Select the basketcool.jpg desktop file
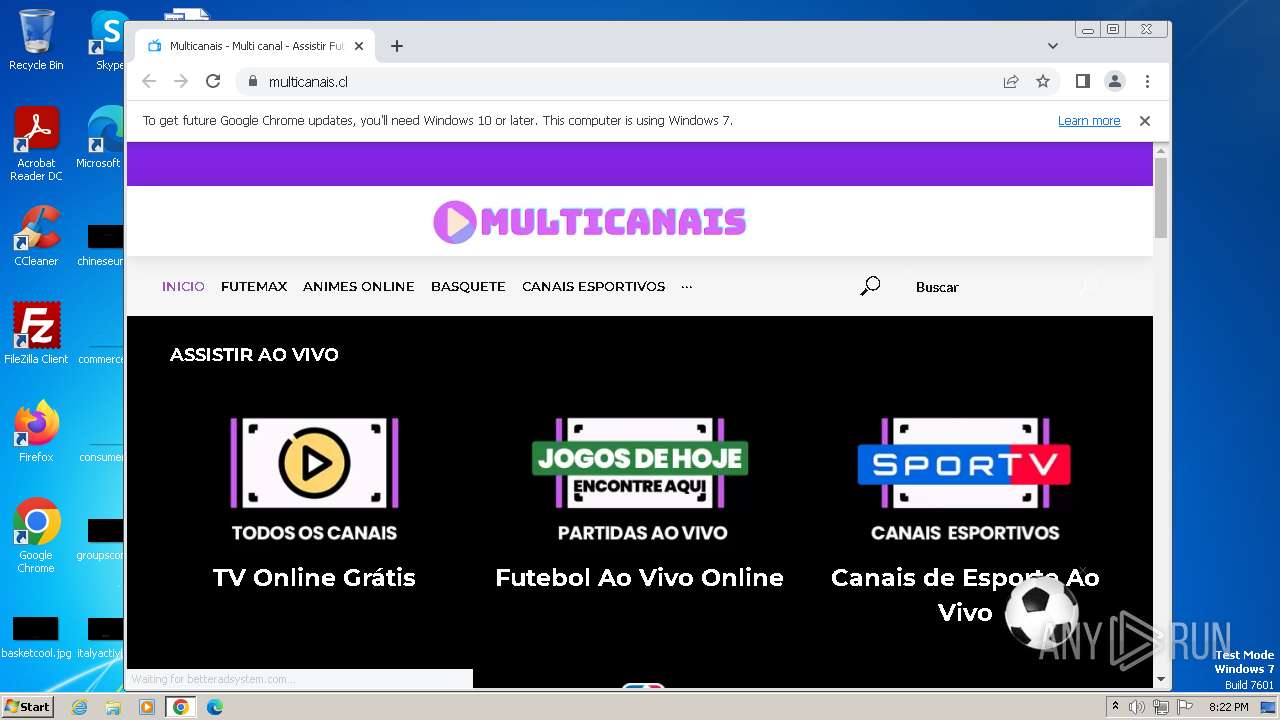1280x720 pixels. (x=36, y=638)
